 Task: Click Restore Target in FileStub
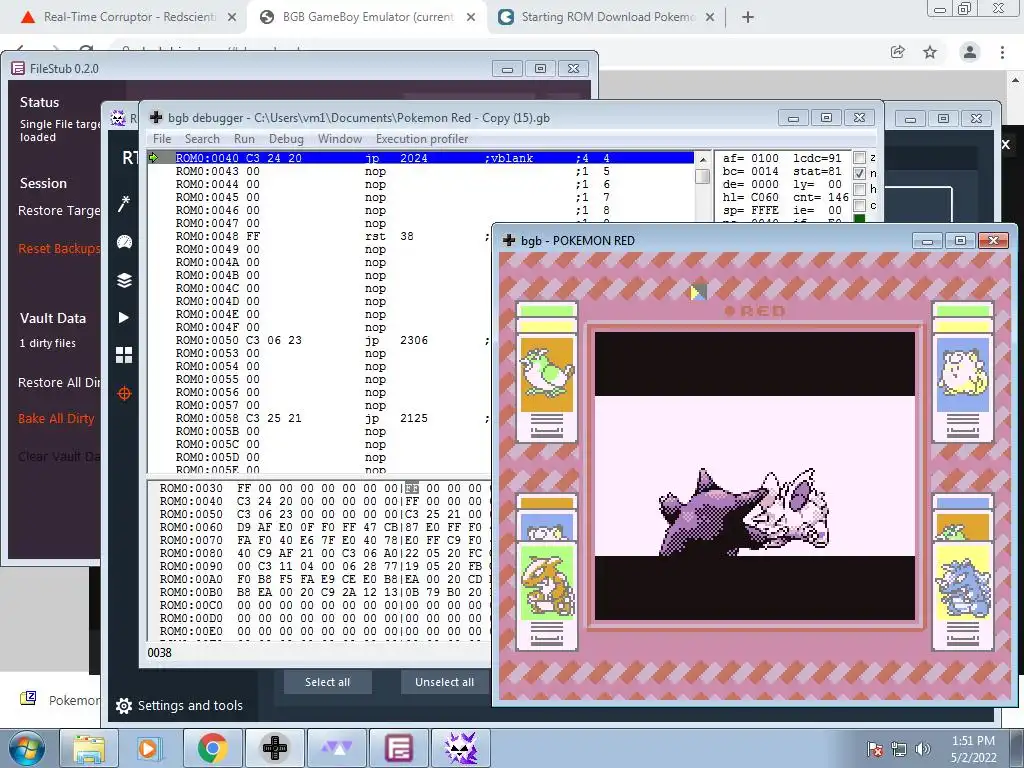pyautogui.click(x=59, y=210)
